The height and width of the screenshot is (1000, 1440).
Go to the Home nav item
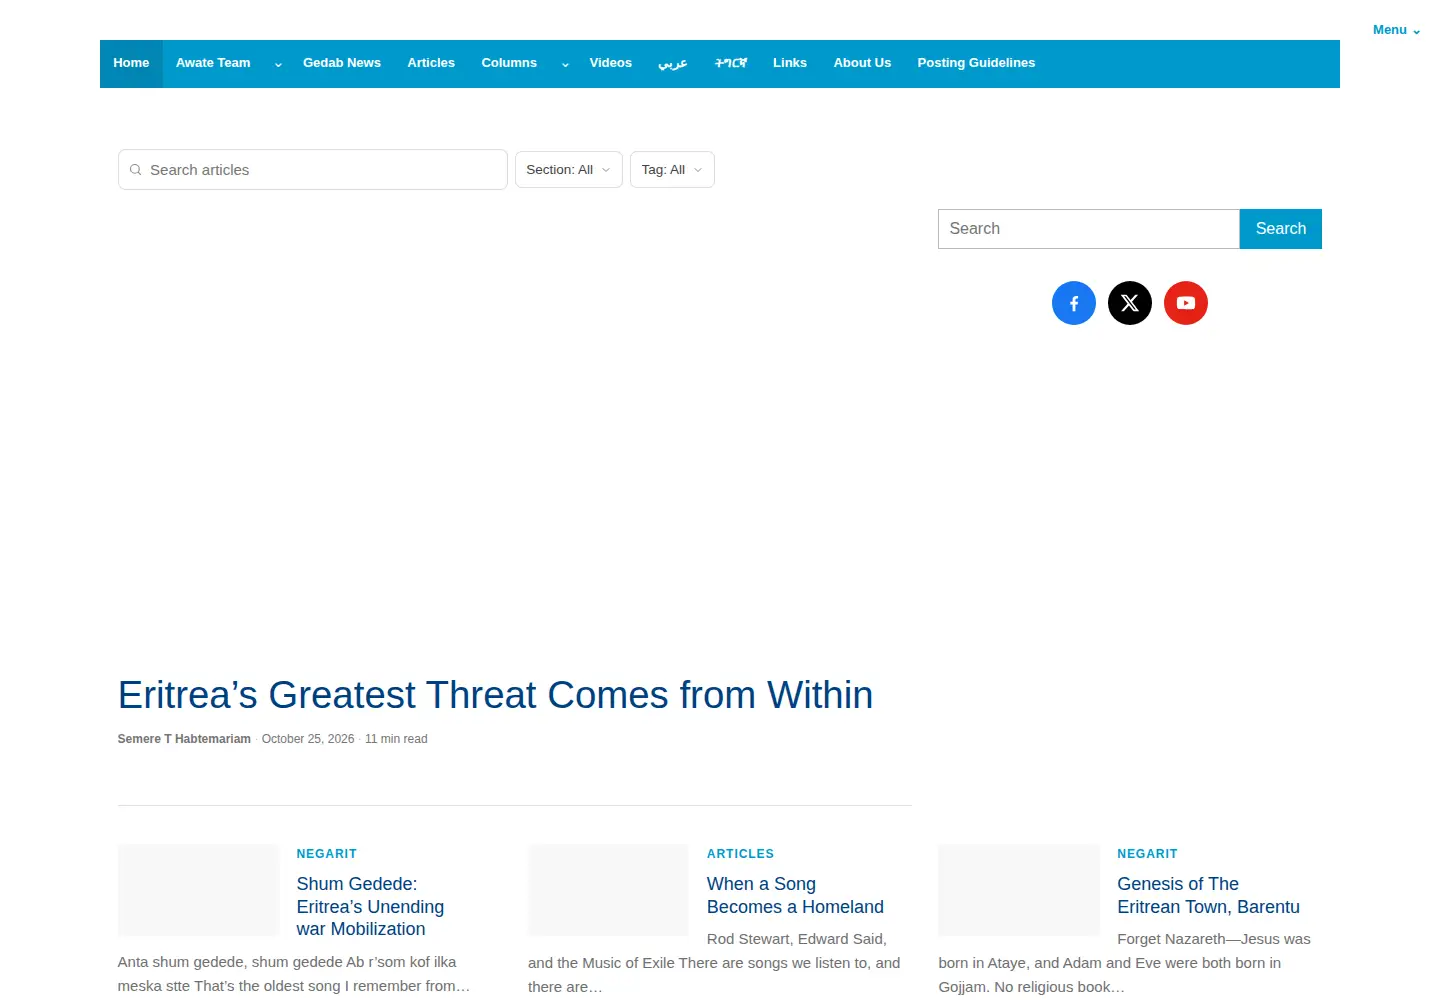tap(131, 63)
